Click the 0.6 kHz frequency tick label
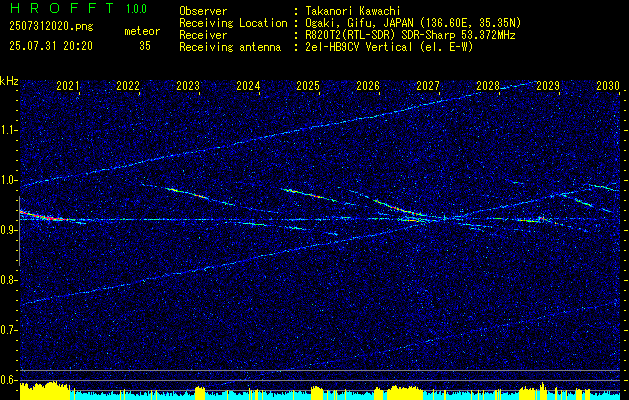The image size is (629, 400). point(8,380)
